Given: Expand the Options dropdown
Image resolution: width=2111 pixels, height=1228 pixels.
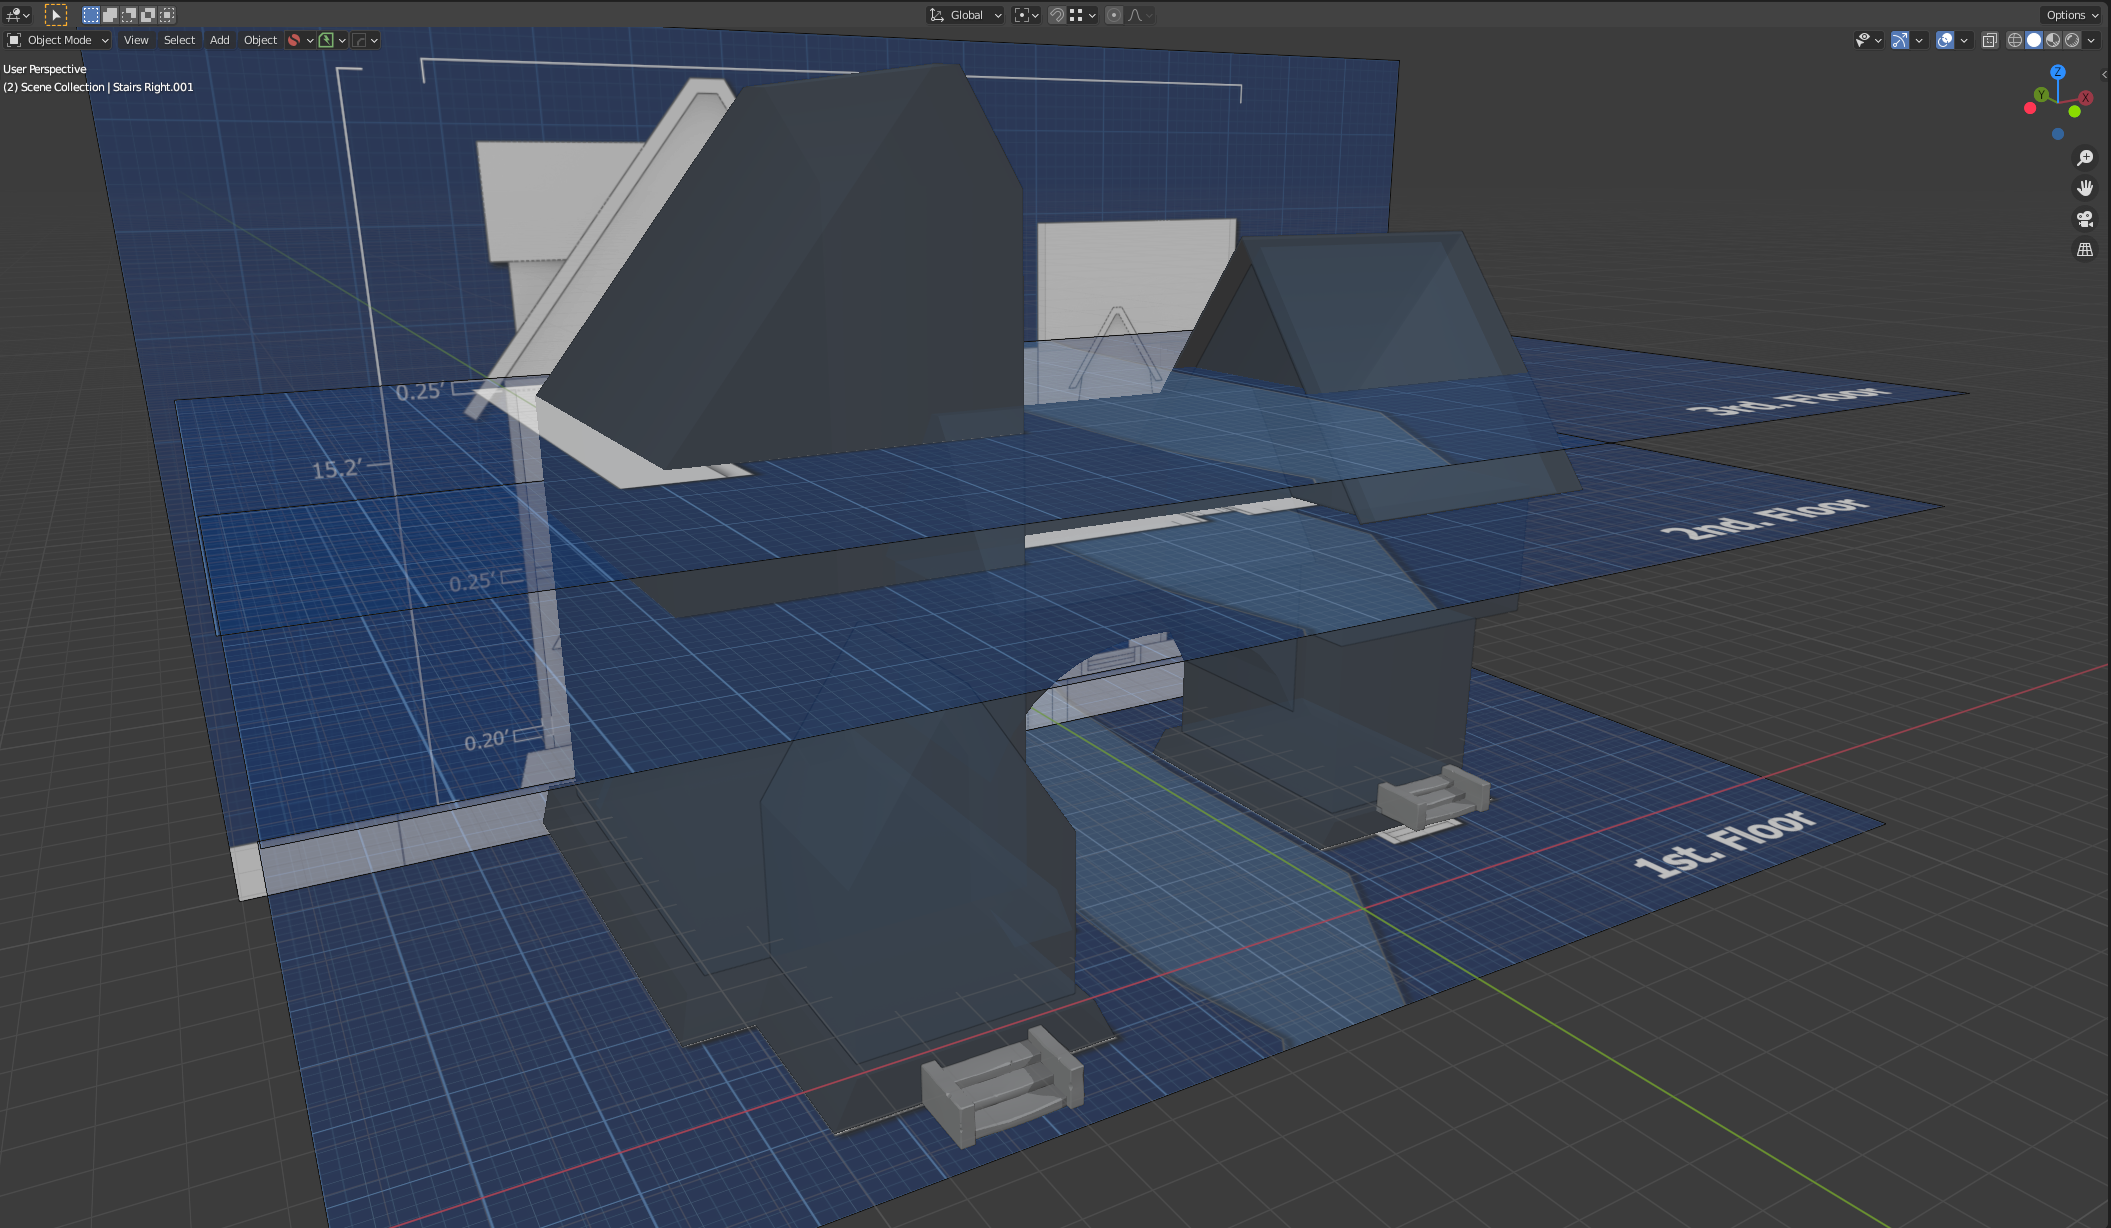Looking at the screenshot, I should coord(2070,15).
